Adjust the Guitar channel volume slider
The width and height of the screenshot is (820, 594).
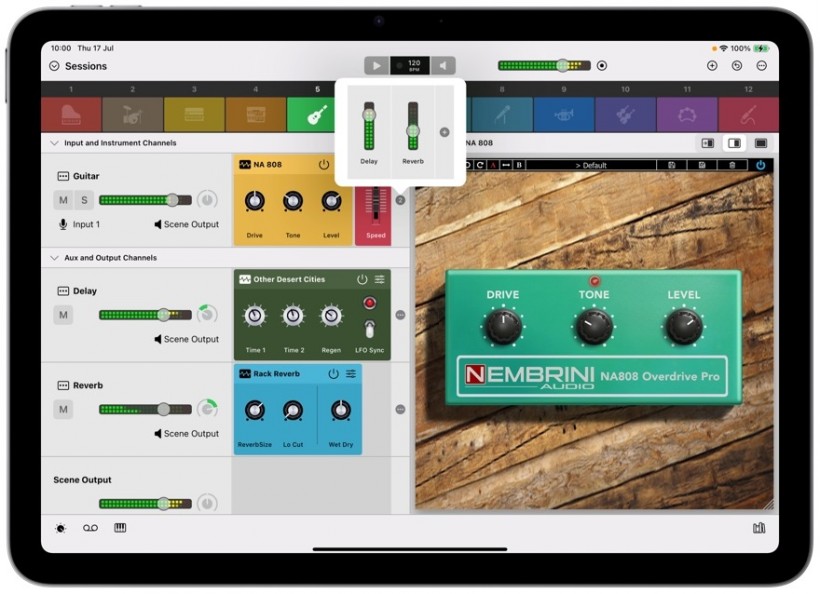(x=145, y=200)
